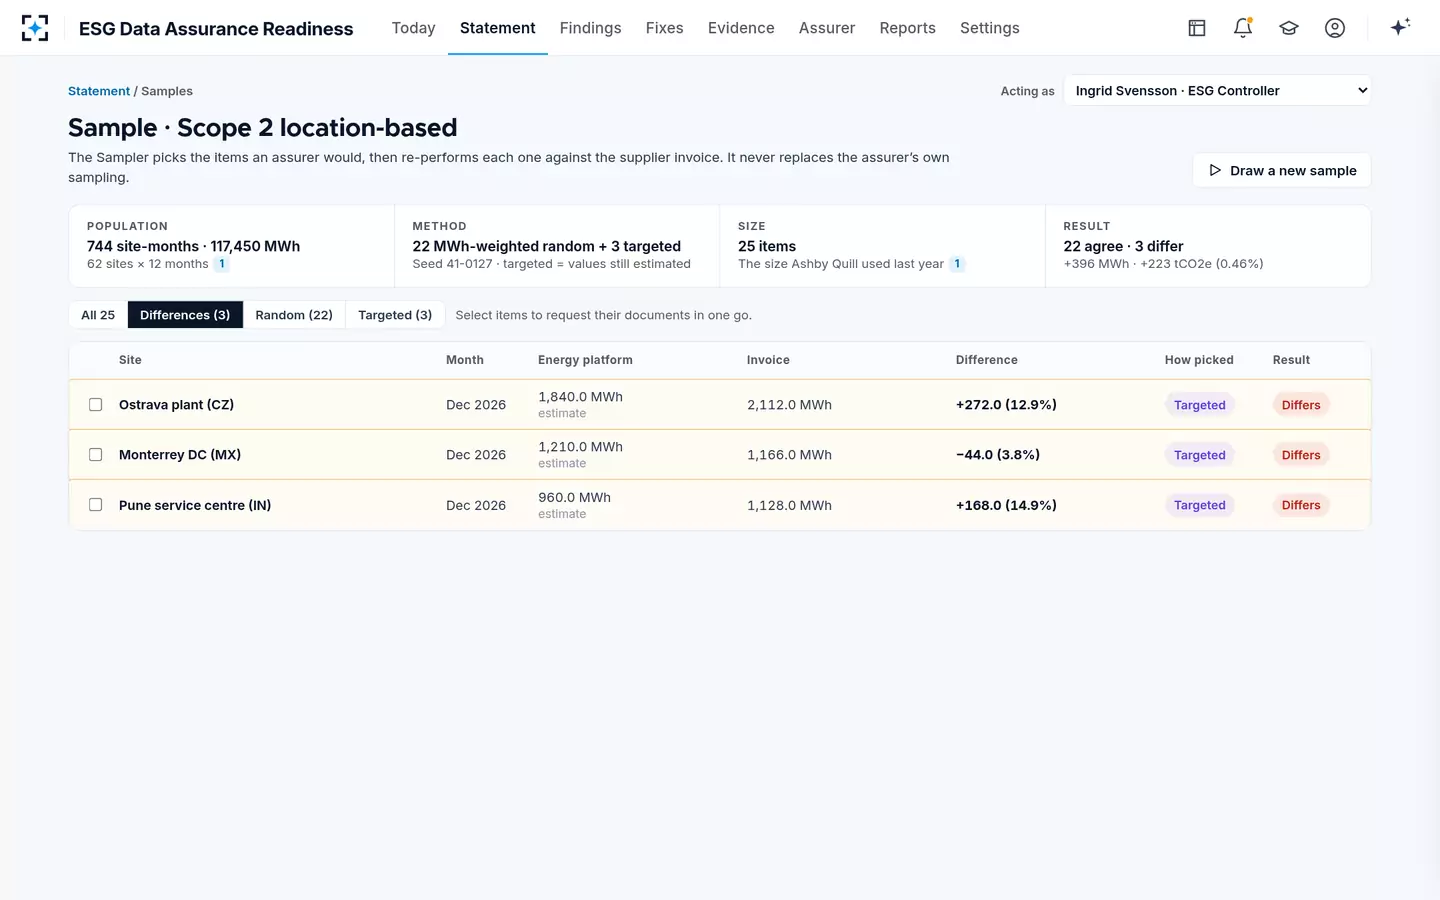
Task: Click the 1,210.0 MWh estimate value
Action: [580, 447]
